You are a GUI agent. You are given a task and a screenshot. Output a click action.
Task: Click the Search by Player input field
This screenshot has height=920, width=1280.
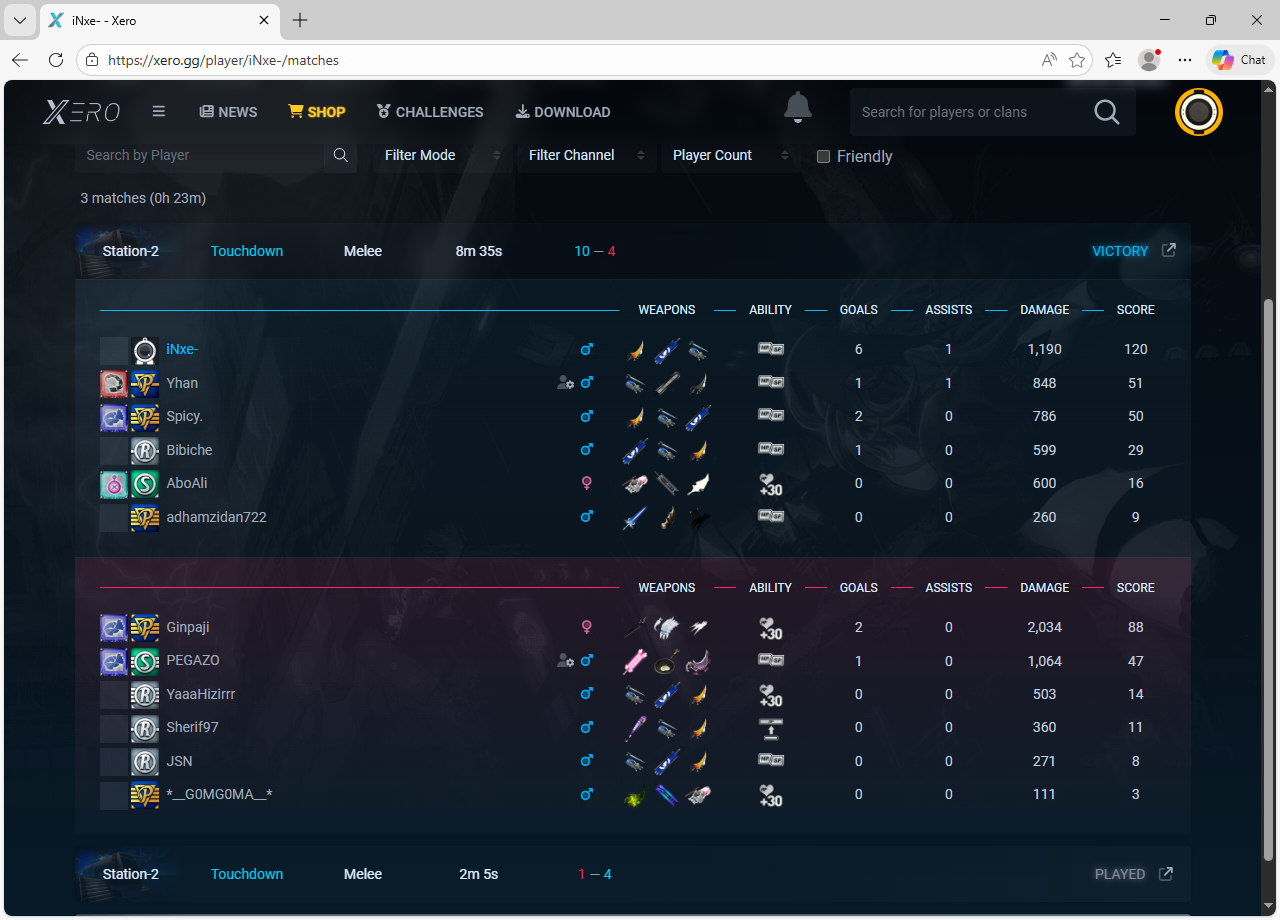click(200, 155)
